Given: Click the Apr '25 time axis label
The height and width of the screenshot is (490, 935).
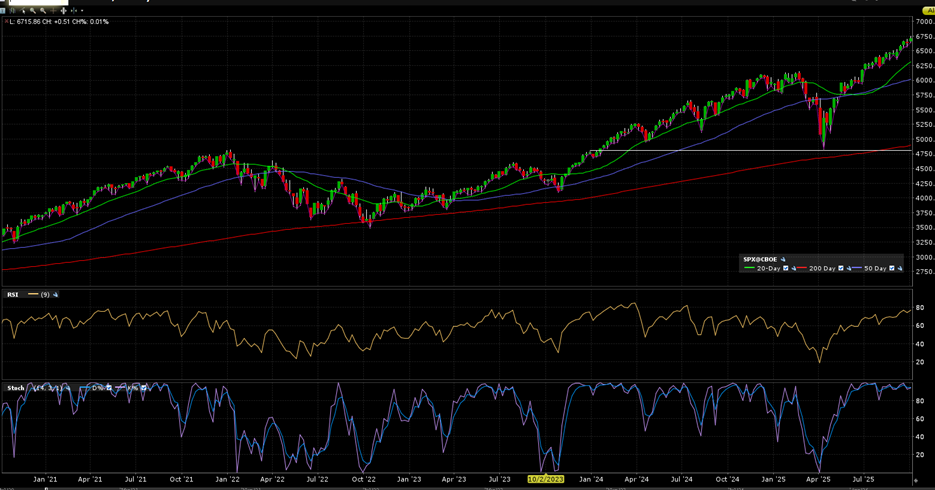Looking at the screenshot, I should (818, 479).
